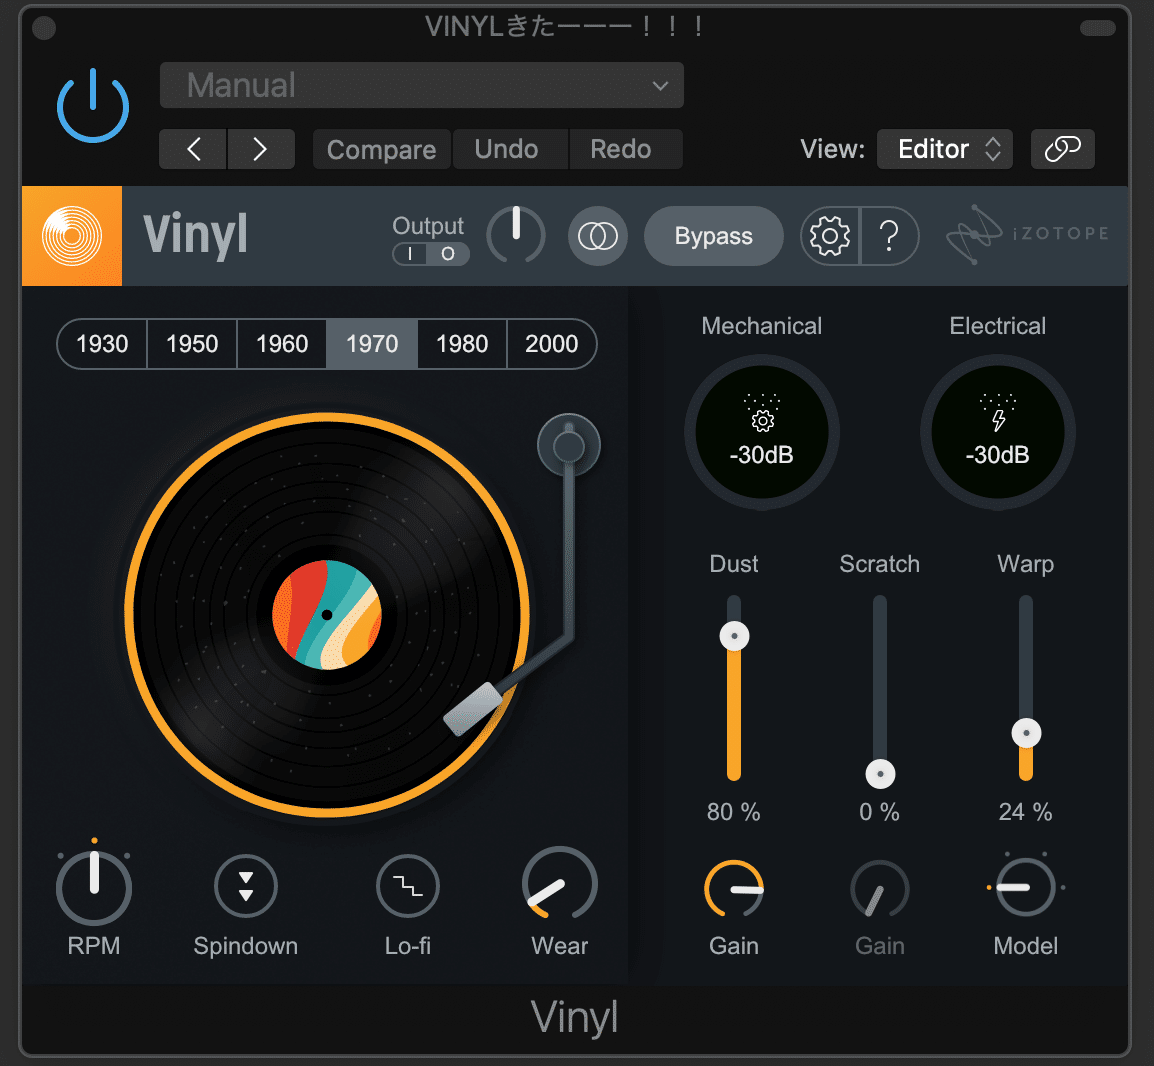The image size is (1154, 1066).
Task: Toggle the Output I/O switch
Action: coord(431,254)
